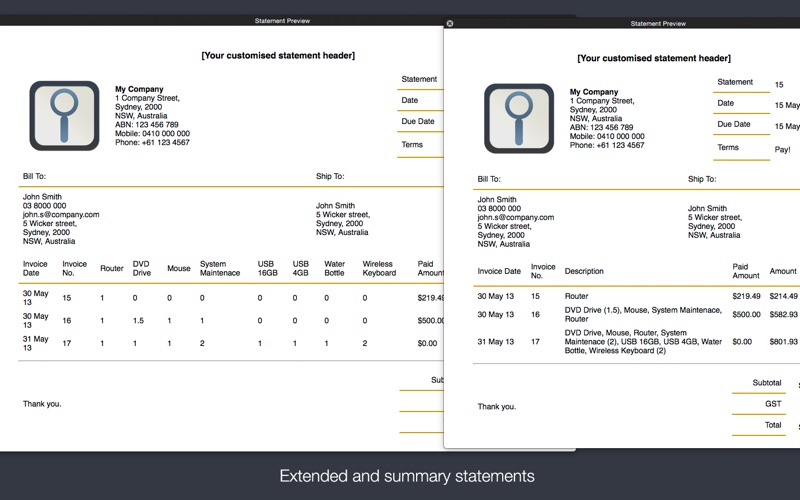The width and height of the screenshot is (800, 500).
Task: Click 'Mobile: 0410 000 000' in back window
Action: (x=152, y=134)
